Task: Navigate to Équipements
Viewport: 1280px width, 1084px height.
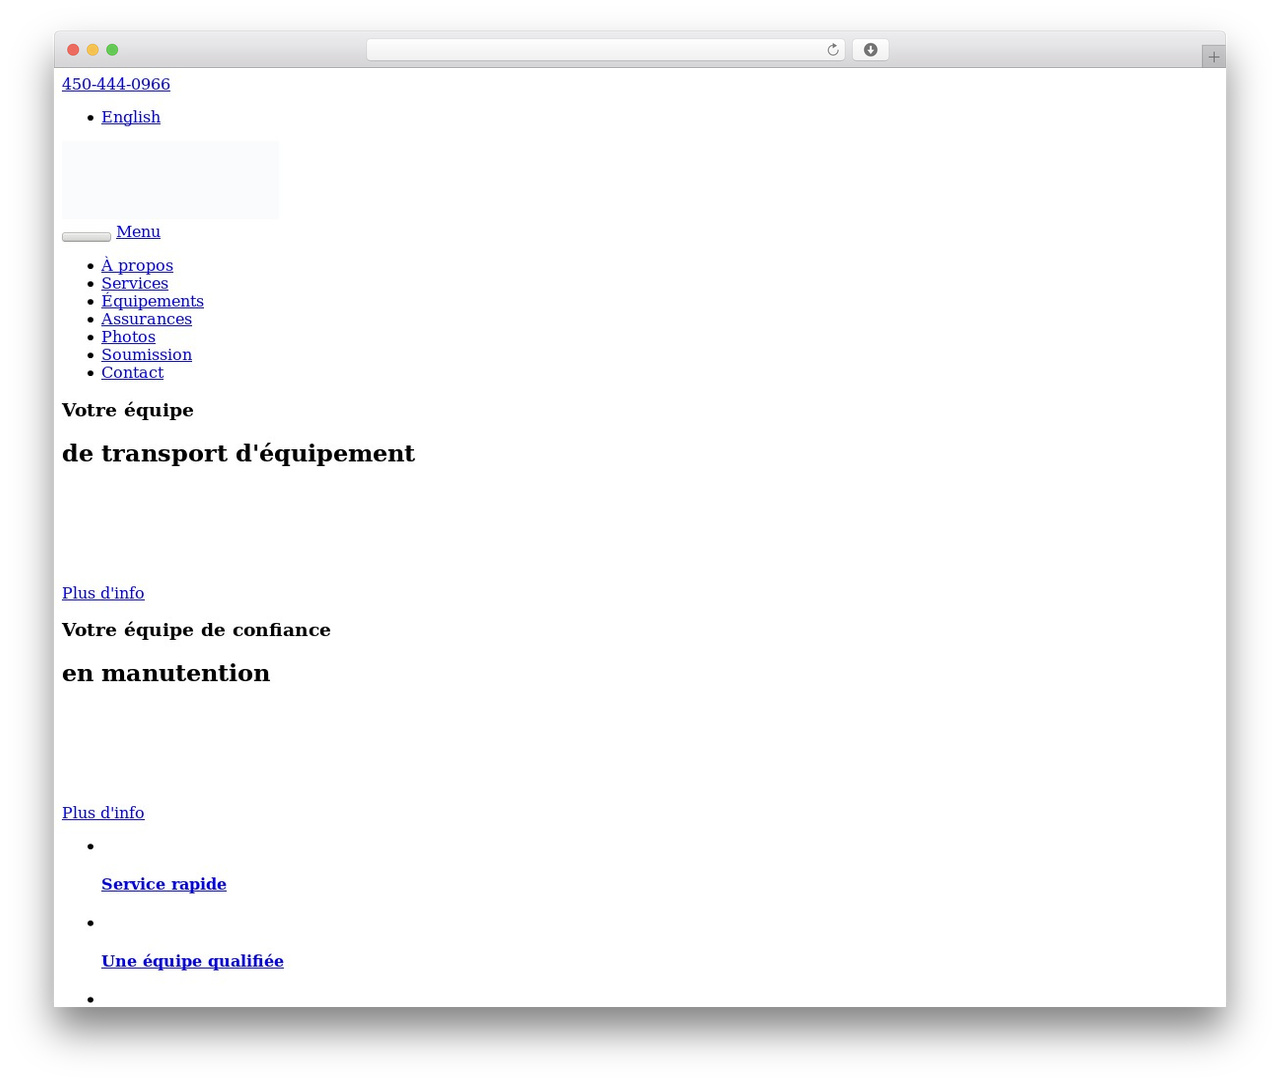Action: tap(152, 301)
